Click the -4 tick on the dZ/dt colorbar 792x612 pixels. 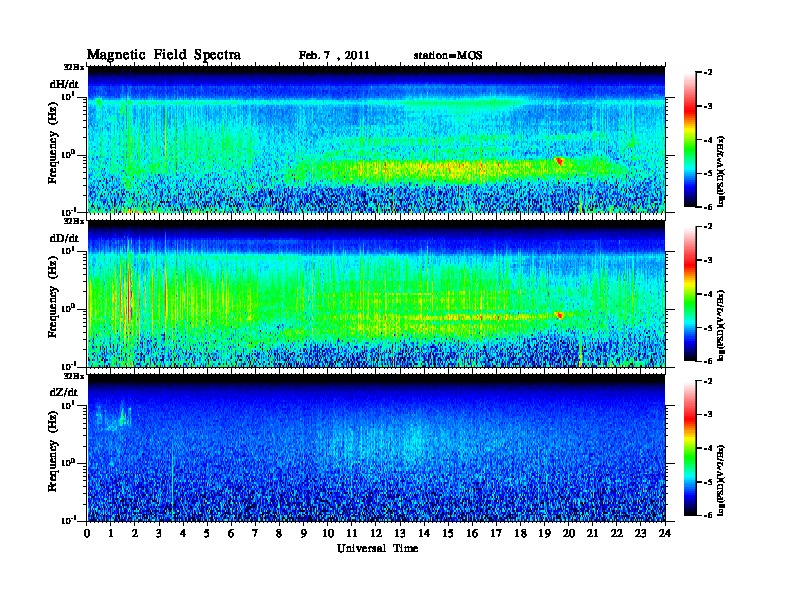[x=708, y=448]
